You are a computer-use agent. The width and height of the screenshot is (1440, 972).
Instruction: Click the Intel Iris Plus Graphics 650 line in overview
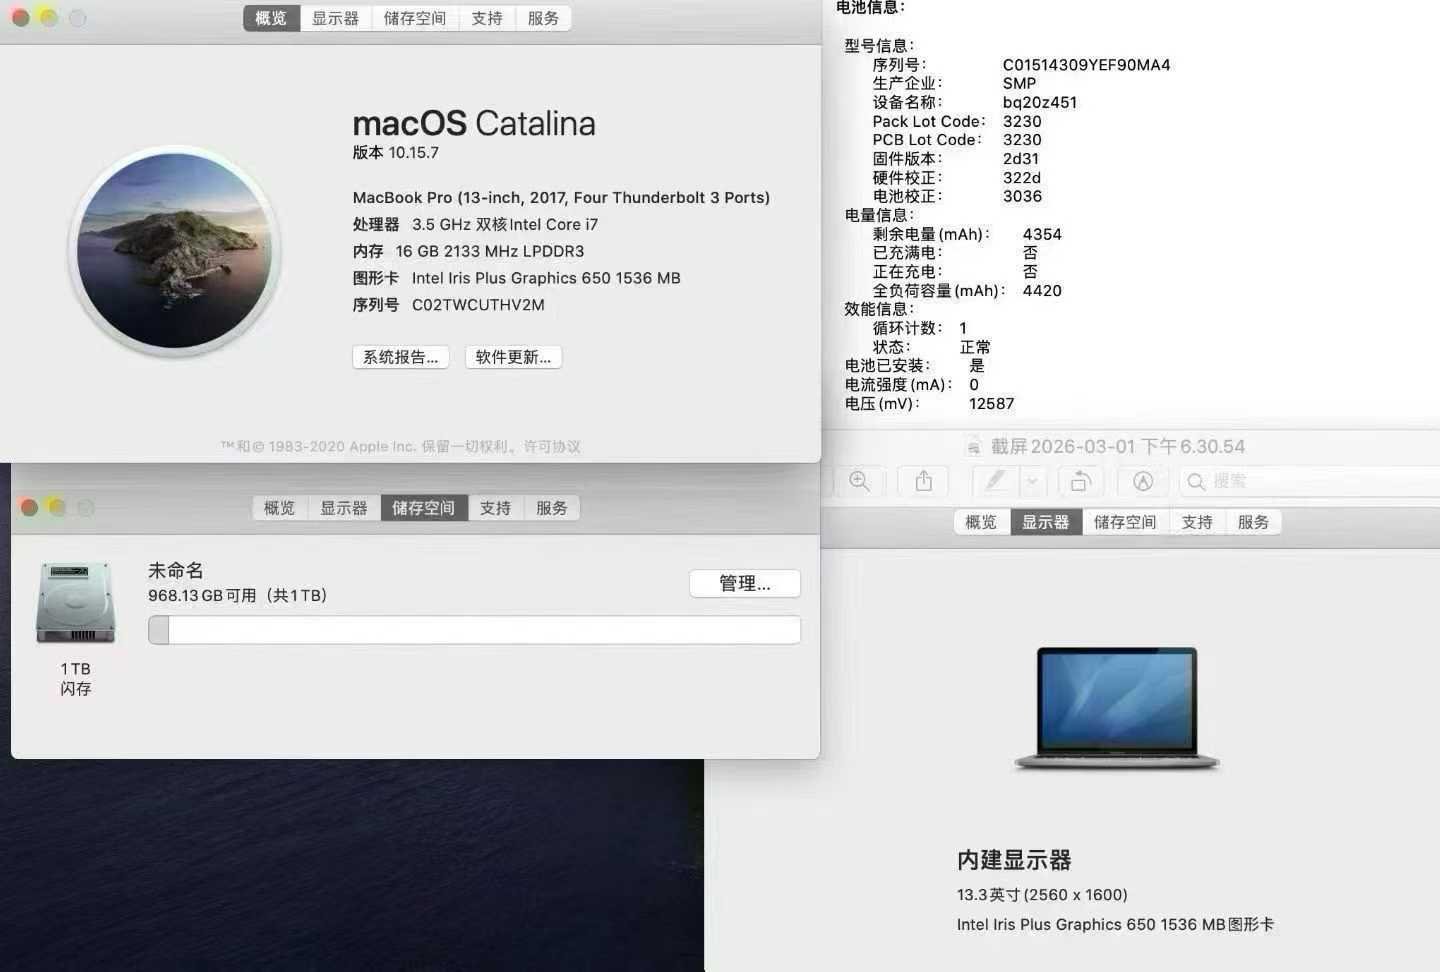tap(516, 278)
